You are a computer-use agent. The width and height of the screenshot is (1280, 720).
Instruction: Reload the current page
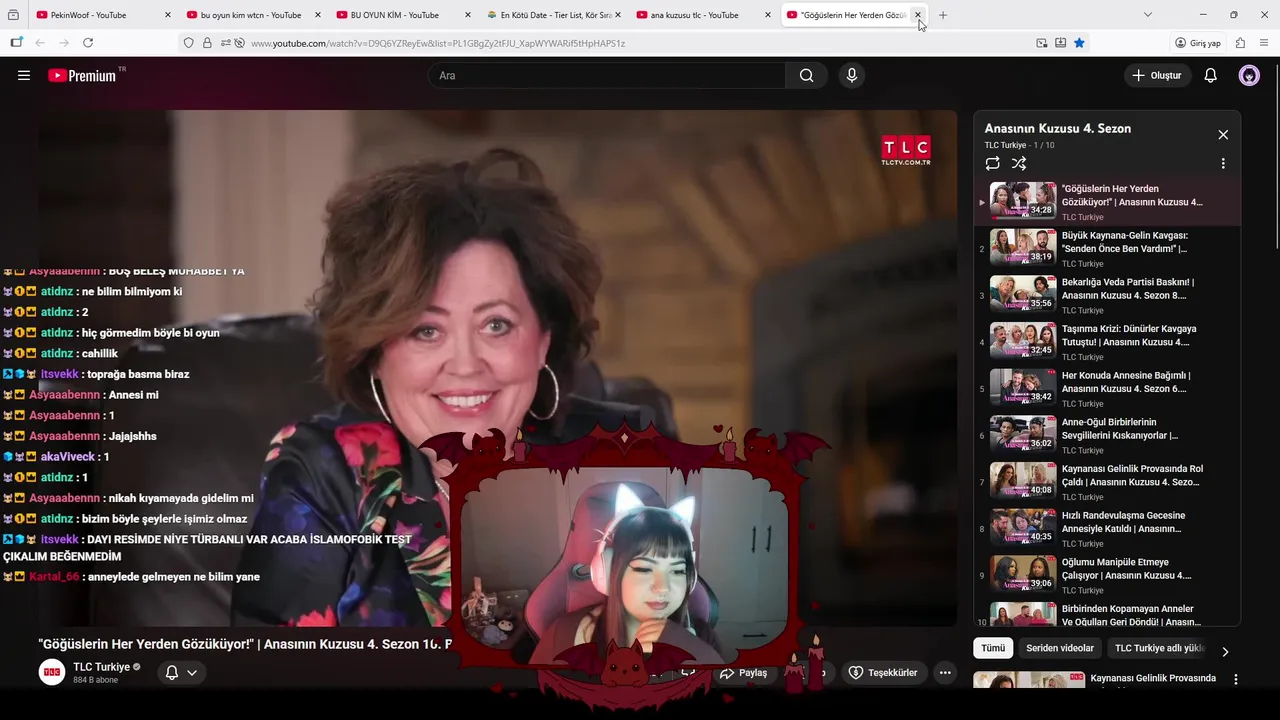point(88,43)
